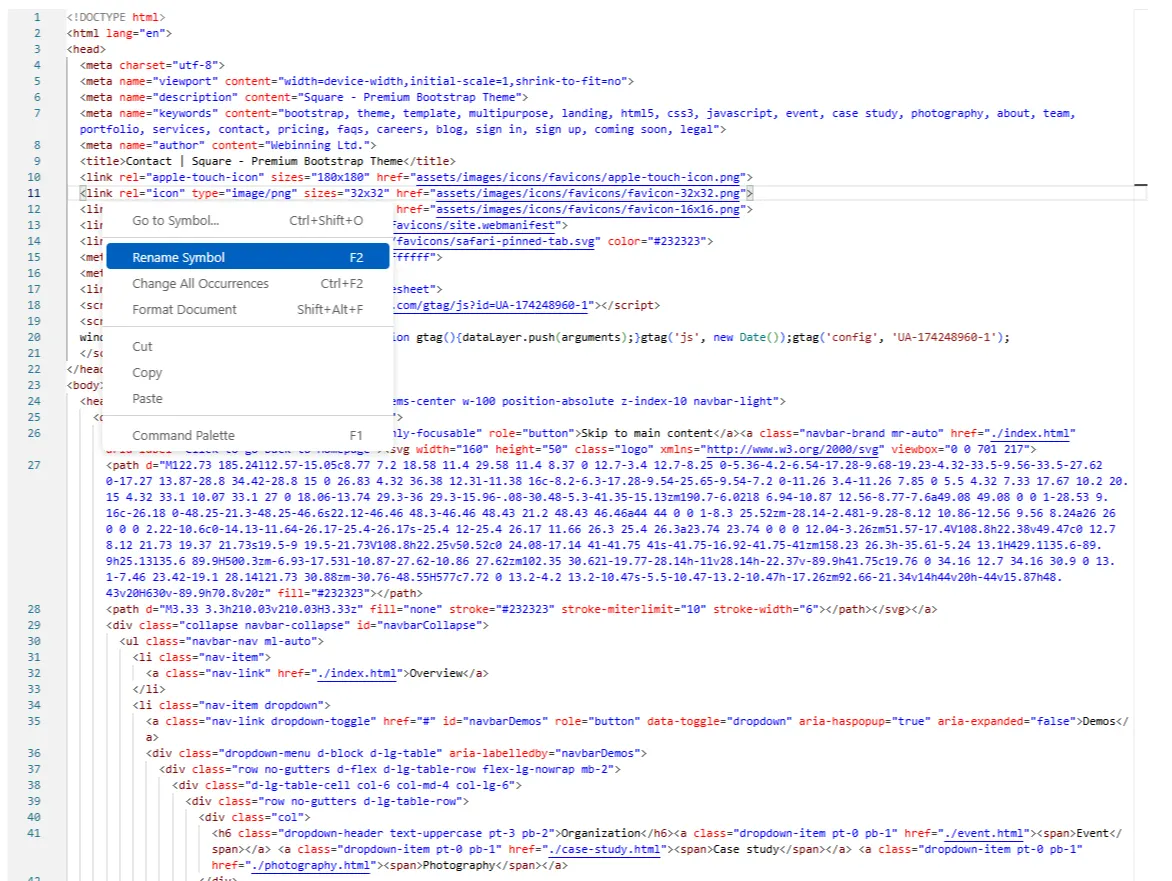
Task: Click the id="navbarCollapse" attribute
Action: coord(419,625)
